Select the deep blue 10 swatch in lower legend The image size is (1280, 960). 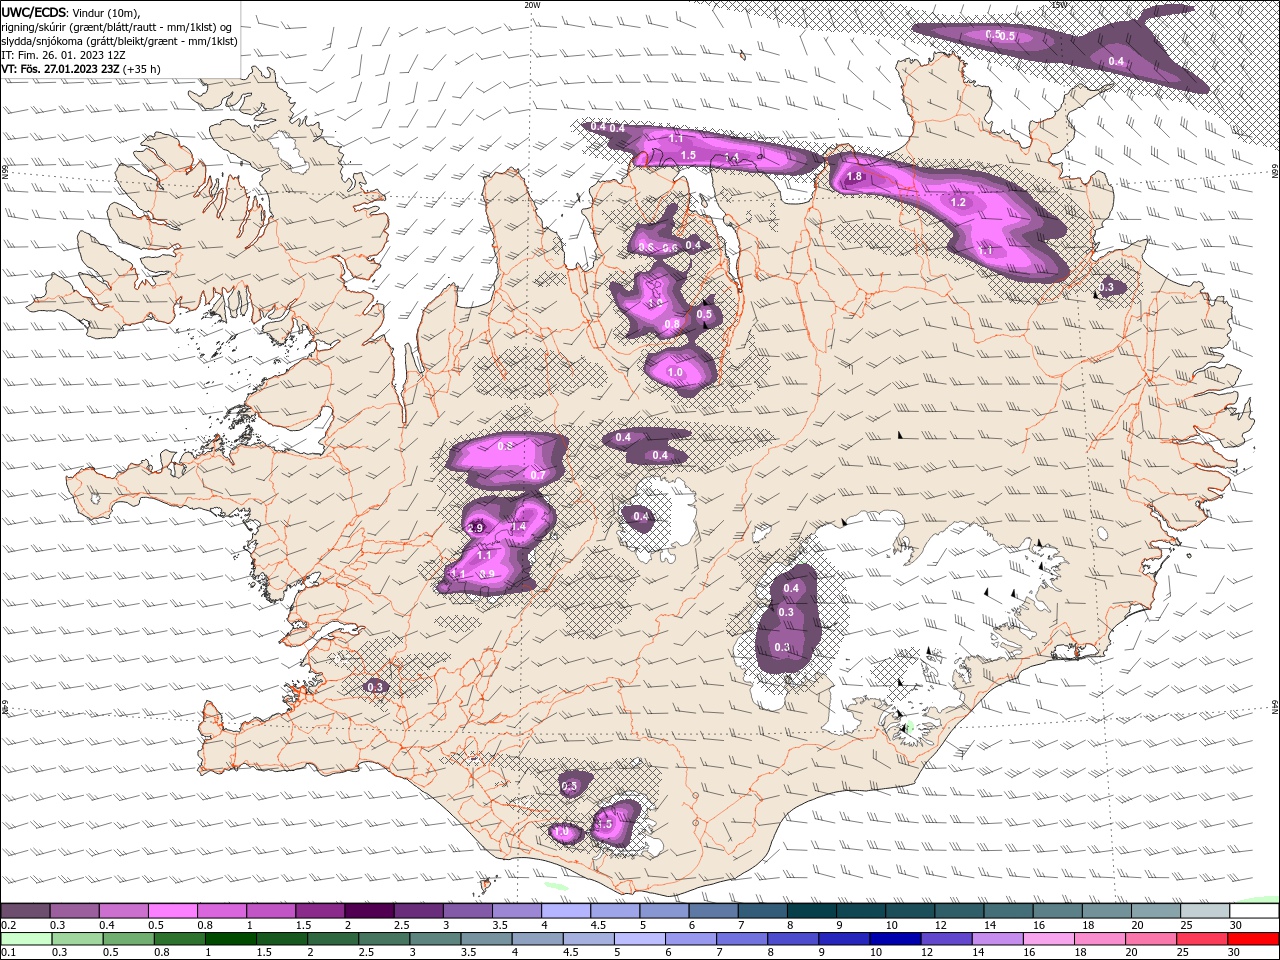[x=895, y=939]
